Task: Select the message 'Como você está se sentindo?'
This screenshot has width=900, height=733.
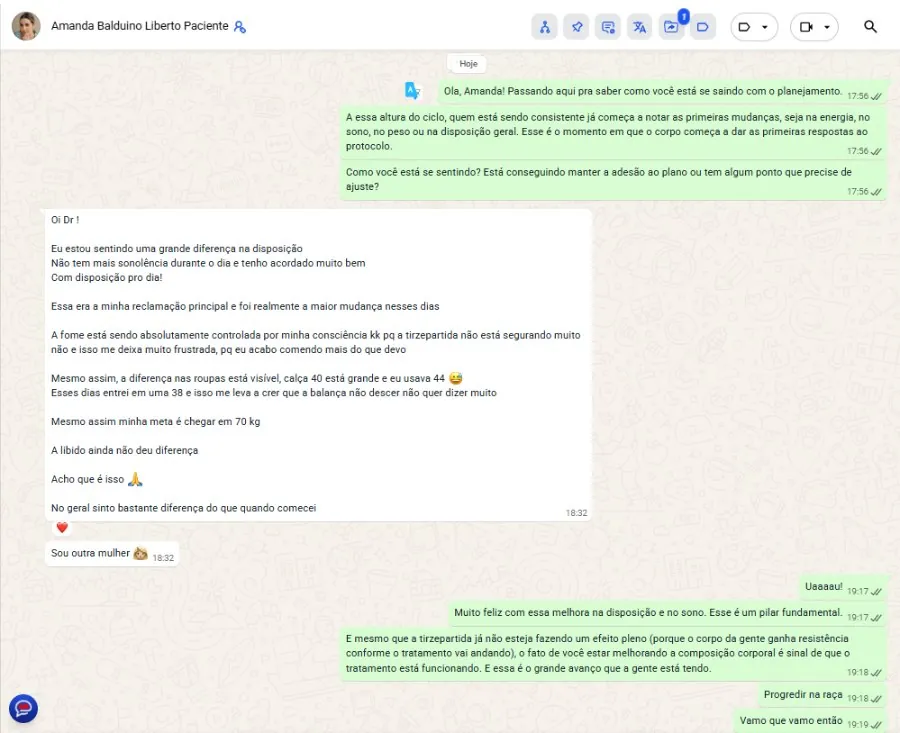Action: [x=613, y=180]
